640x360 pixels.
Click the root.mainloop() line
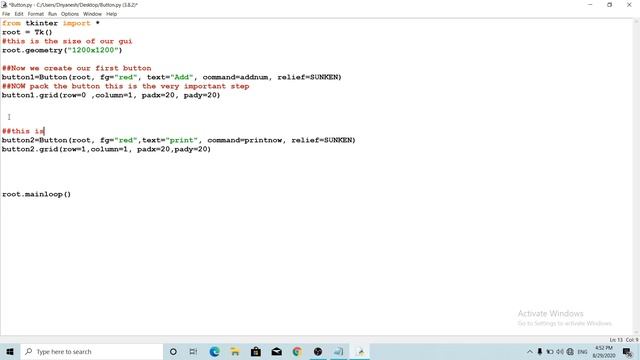pos(36,194)
